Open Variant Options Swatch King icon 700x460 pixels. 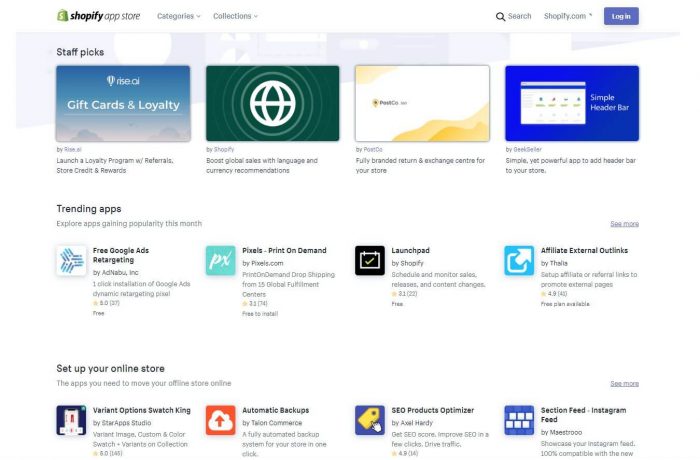point(71,420)
